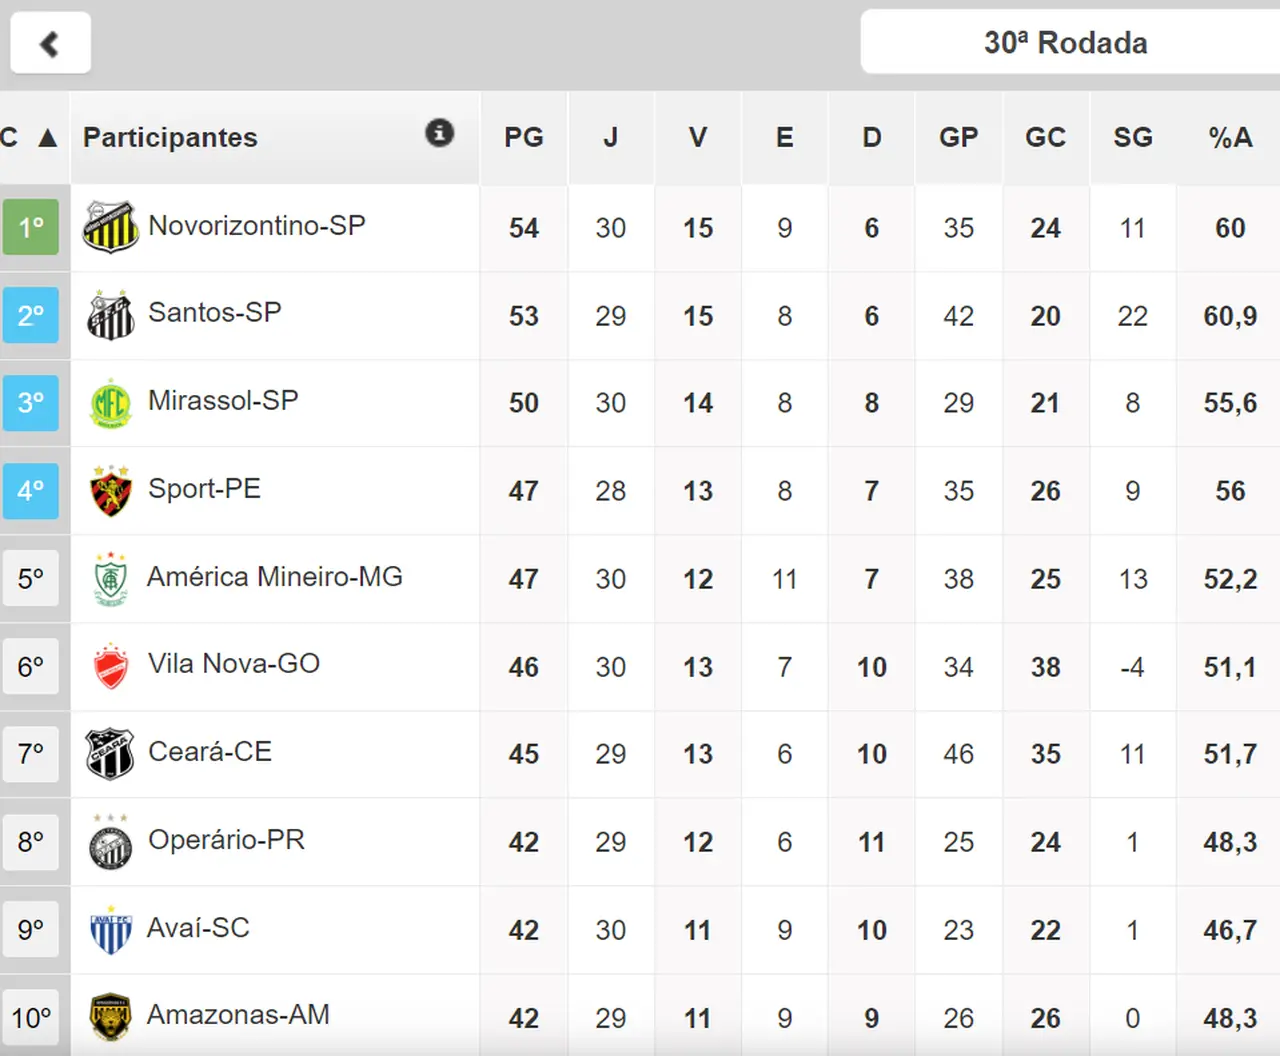Click the Ceará-CE team crest
This screenshot has width=1280, height=1056.
point(110,753)
